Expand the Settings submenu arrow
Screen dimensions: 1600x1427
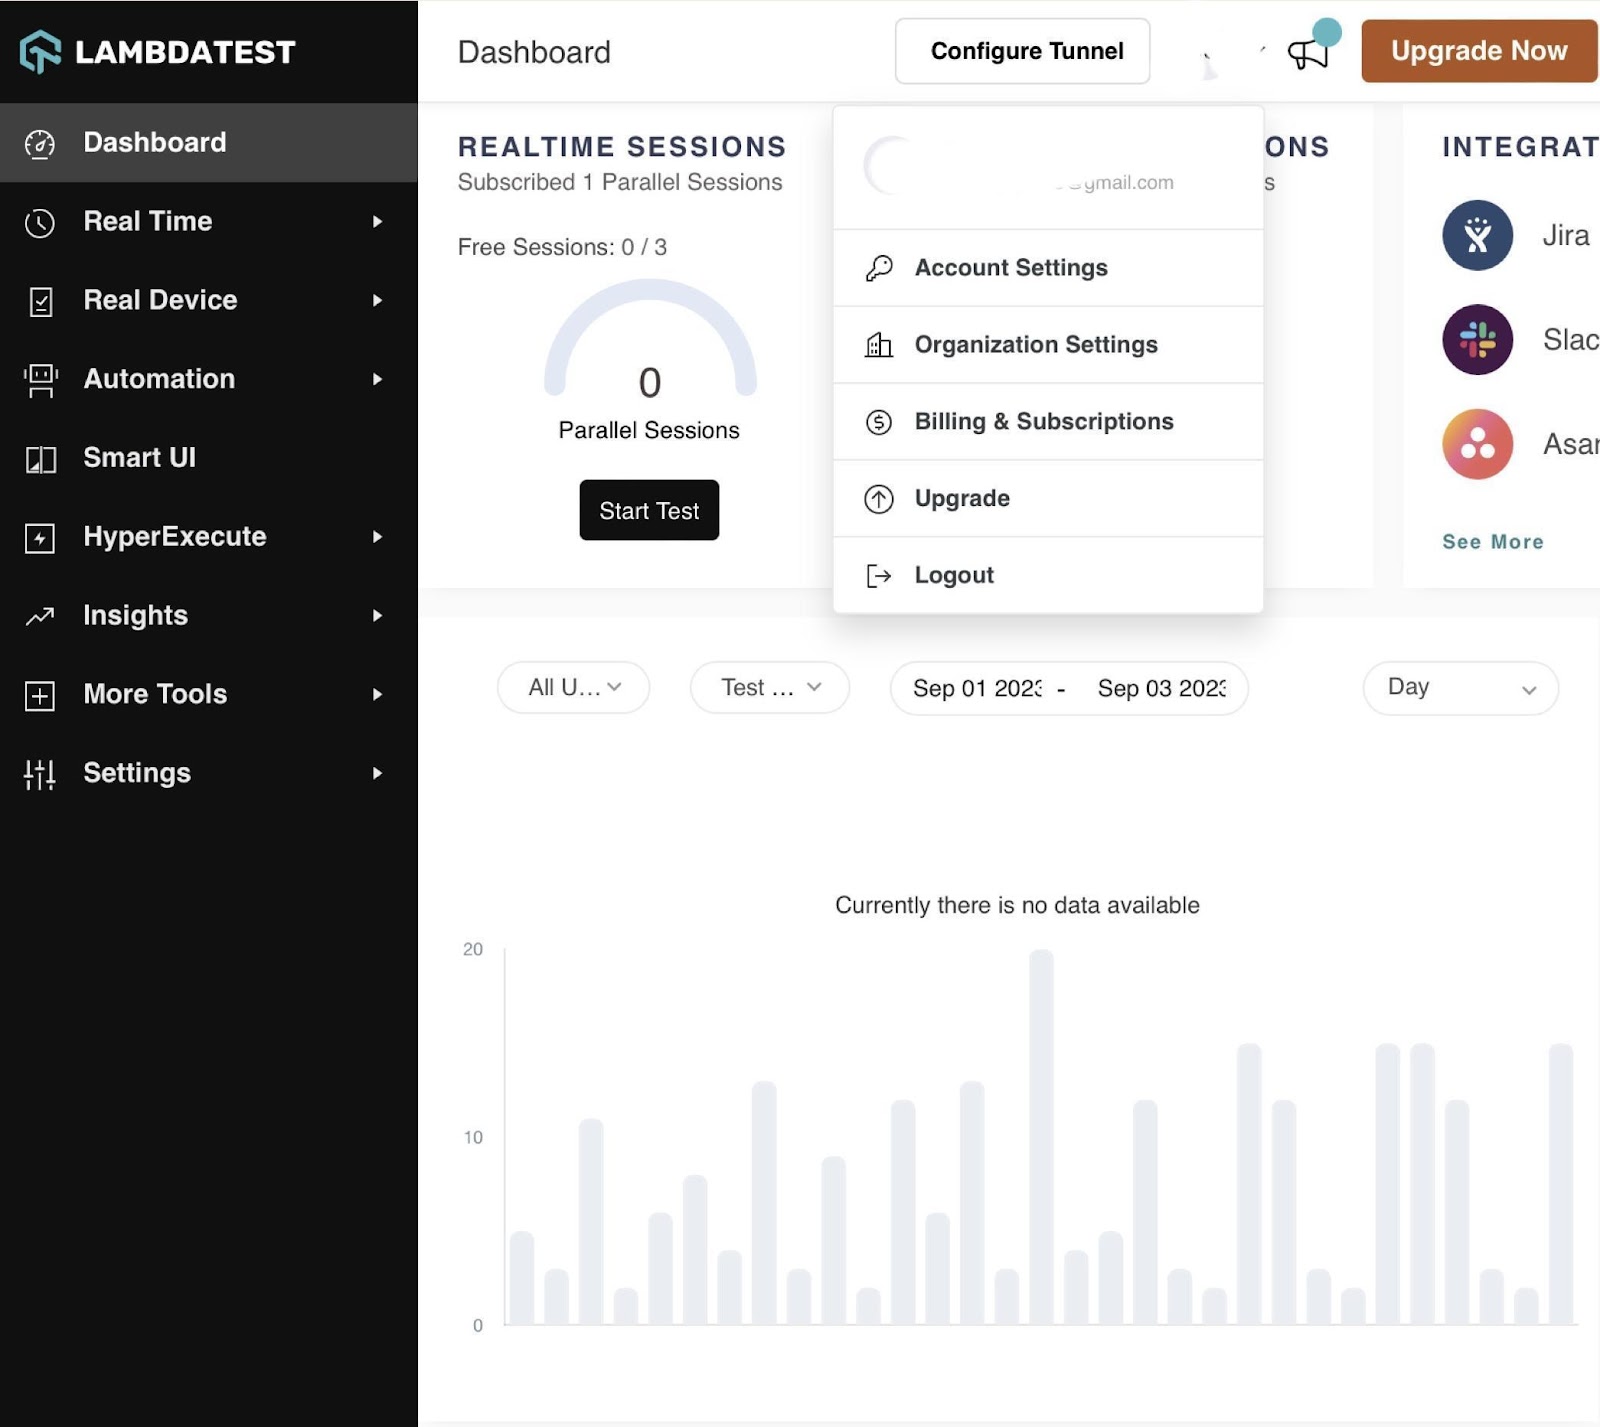point(377,773)
